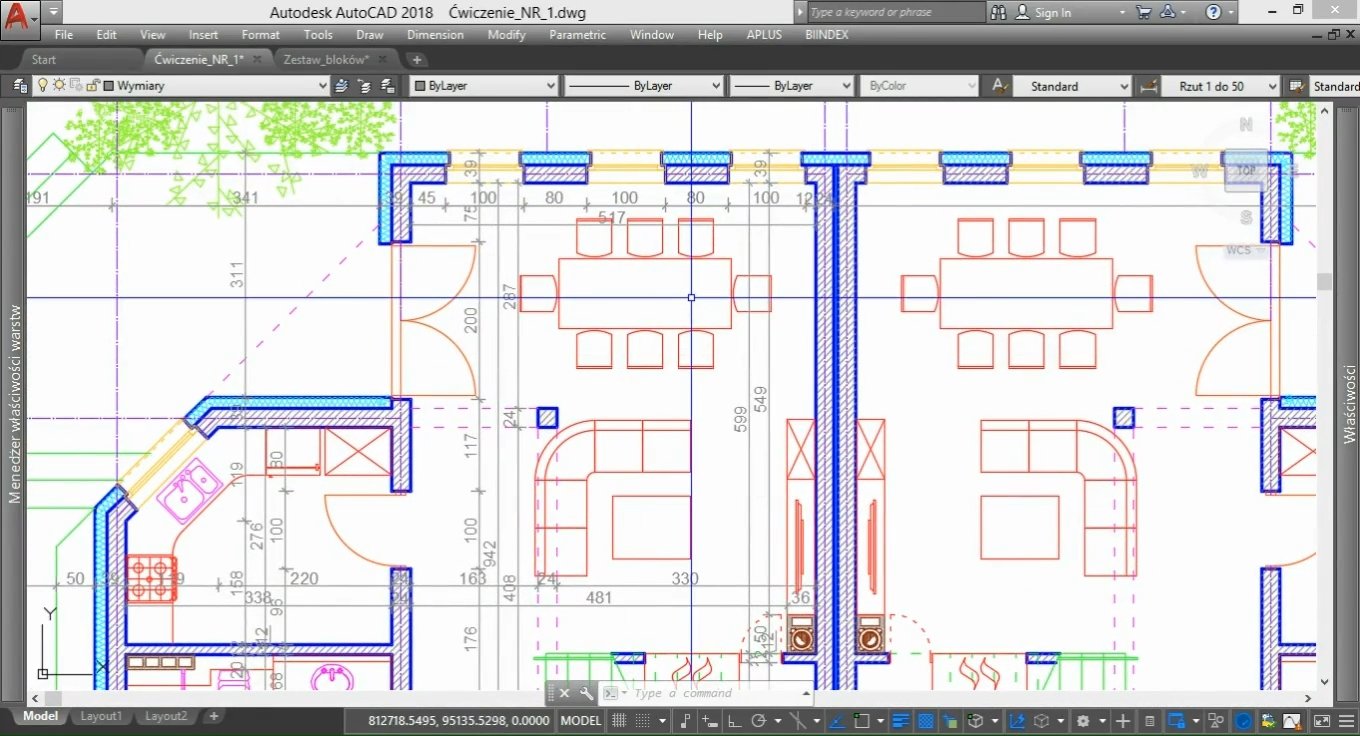This screenshot has width=1360, height=736.
Task: Click the Autodesk App Store cart icon
Action: [1144, 12]
